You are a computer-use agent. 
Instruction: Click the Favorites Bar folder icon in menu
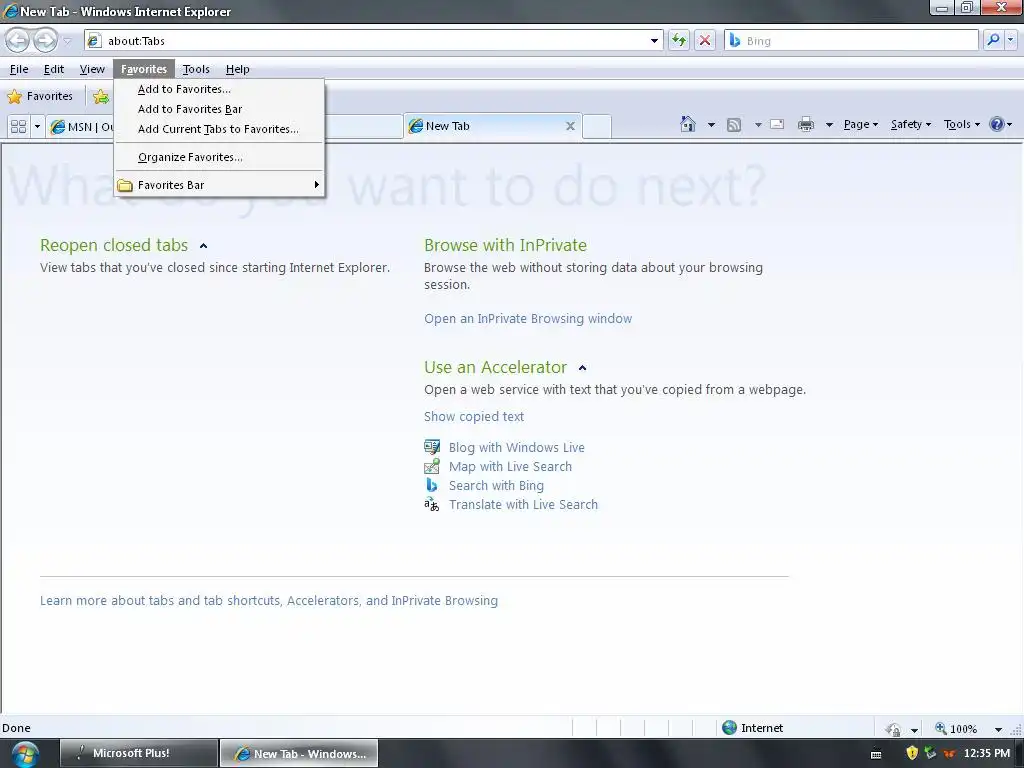(x=125, y=185)
